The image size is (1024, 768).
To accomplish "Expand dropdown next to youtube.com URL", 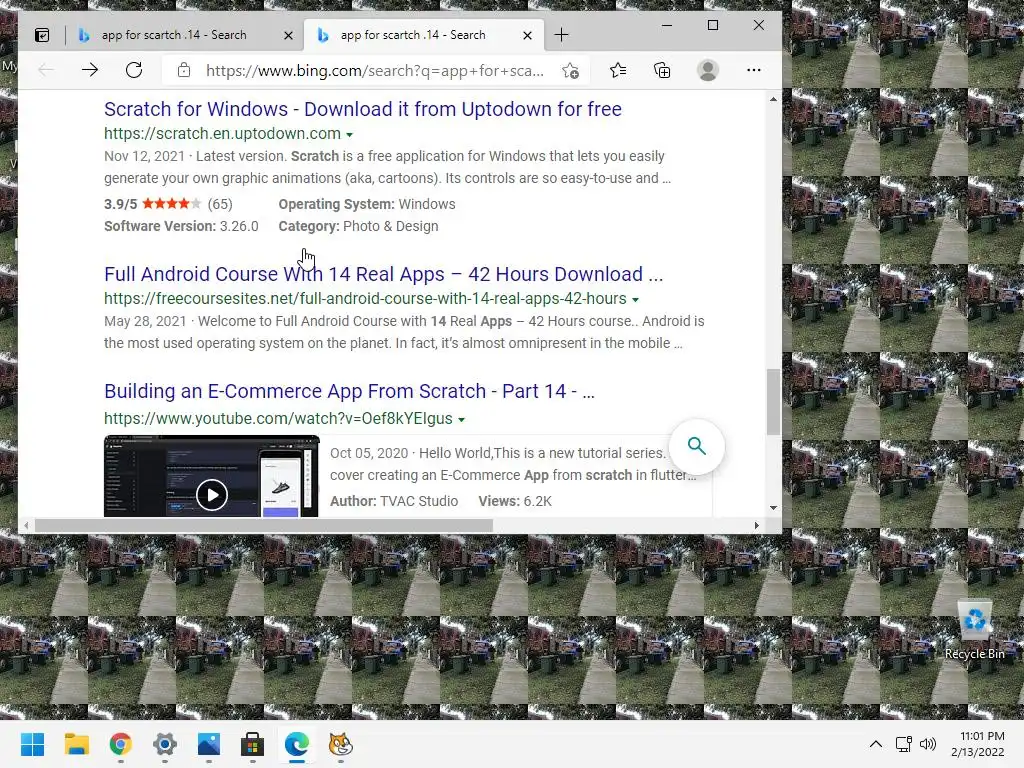I will [461, 420].
